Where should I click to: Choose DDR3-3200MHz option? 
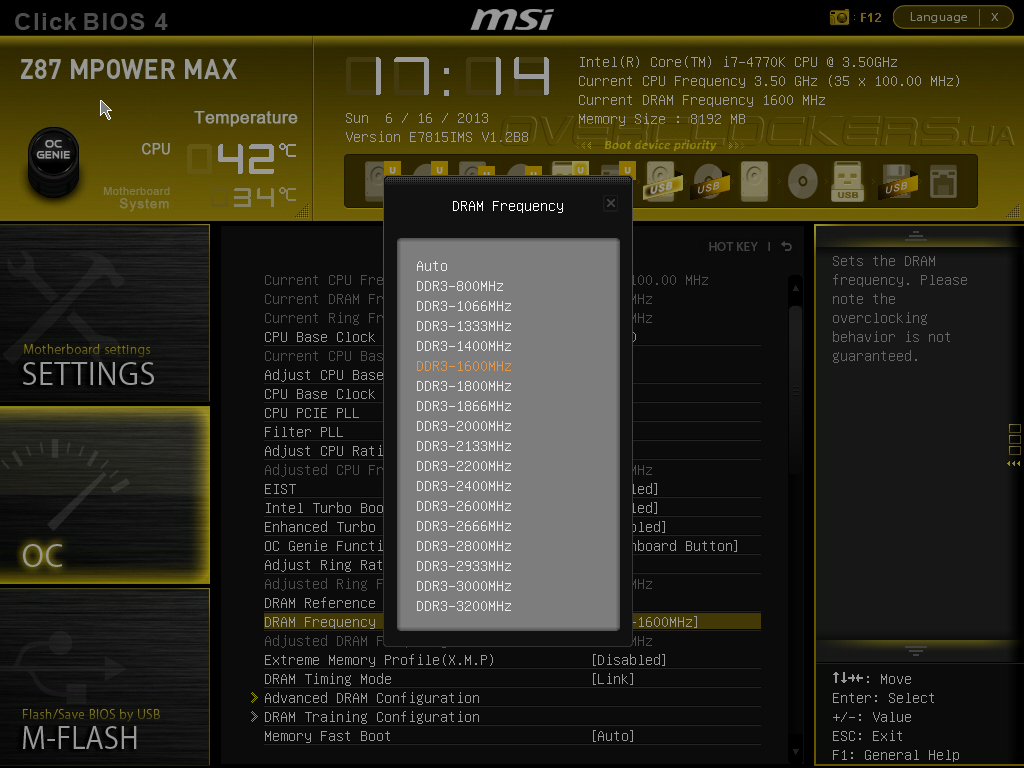point(464,606)
